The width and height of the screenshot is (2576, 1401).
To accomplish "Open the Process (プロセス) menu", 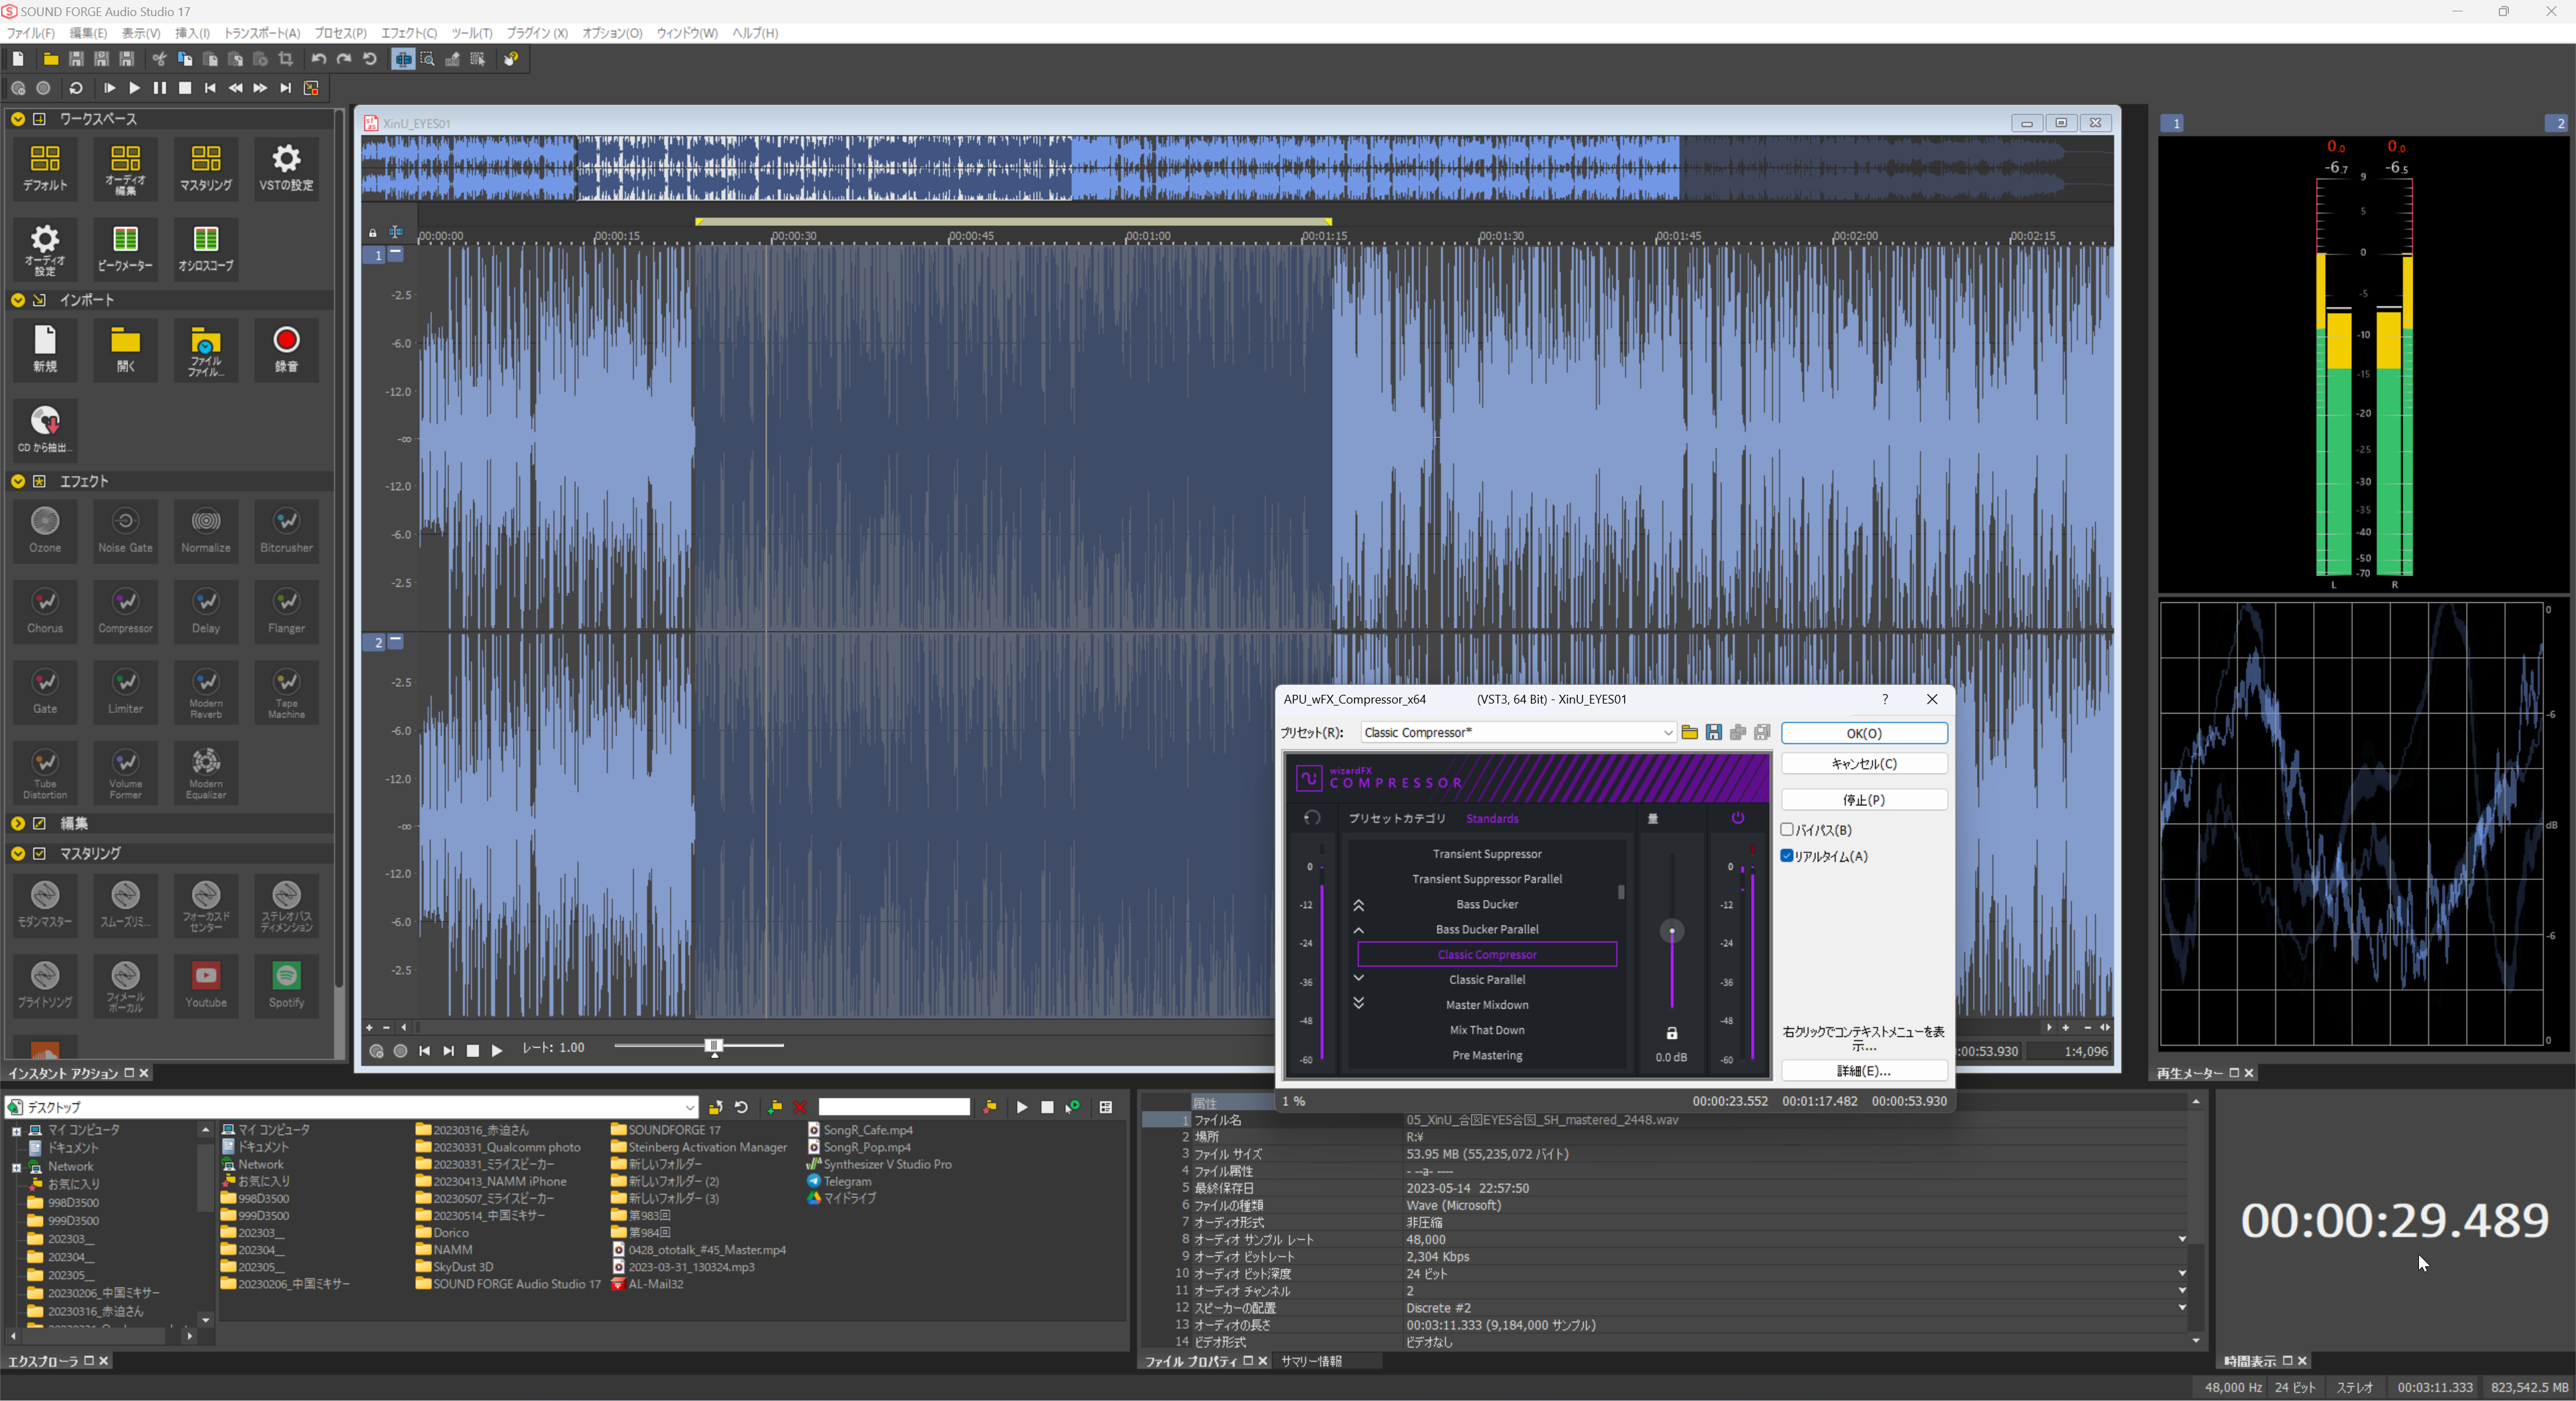I will click(340, 33).
